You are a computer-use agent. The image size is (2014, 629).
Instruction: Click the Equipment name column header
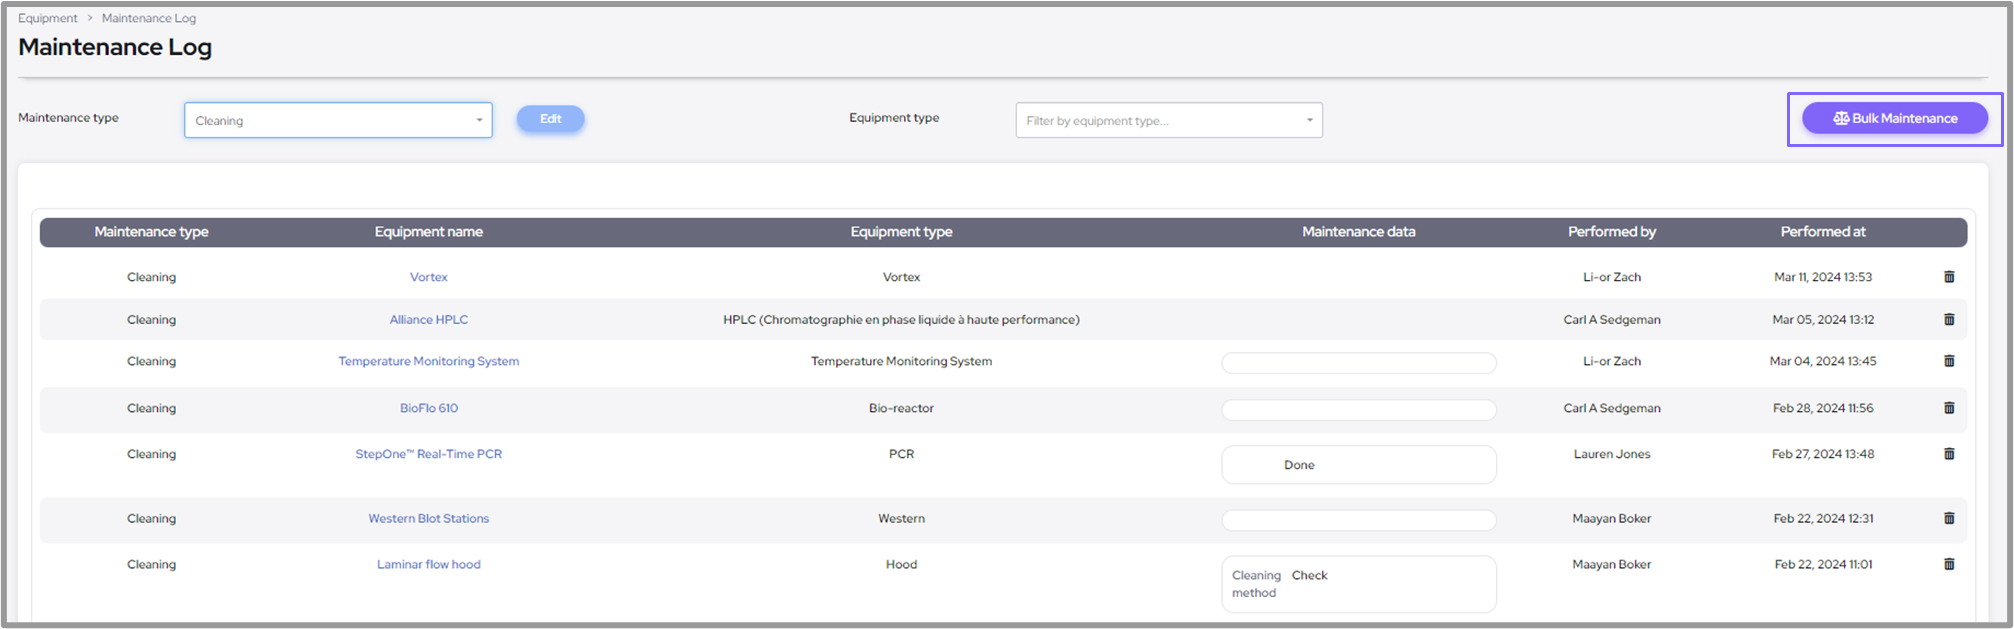[428, 232]
